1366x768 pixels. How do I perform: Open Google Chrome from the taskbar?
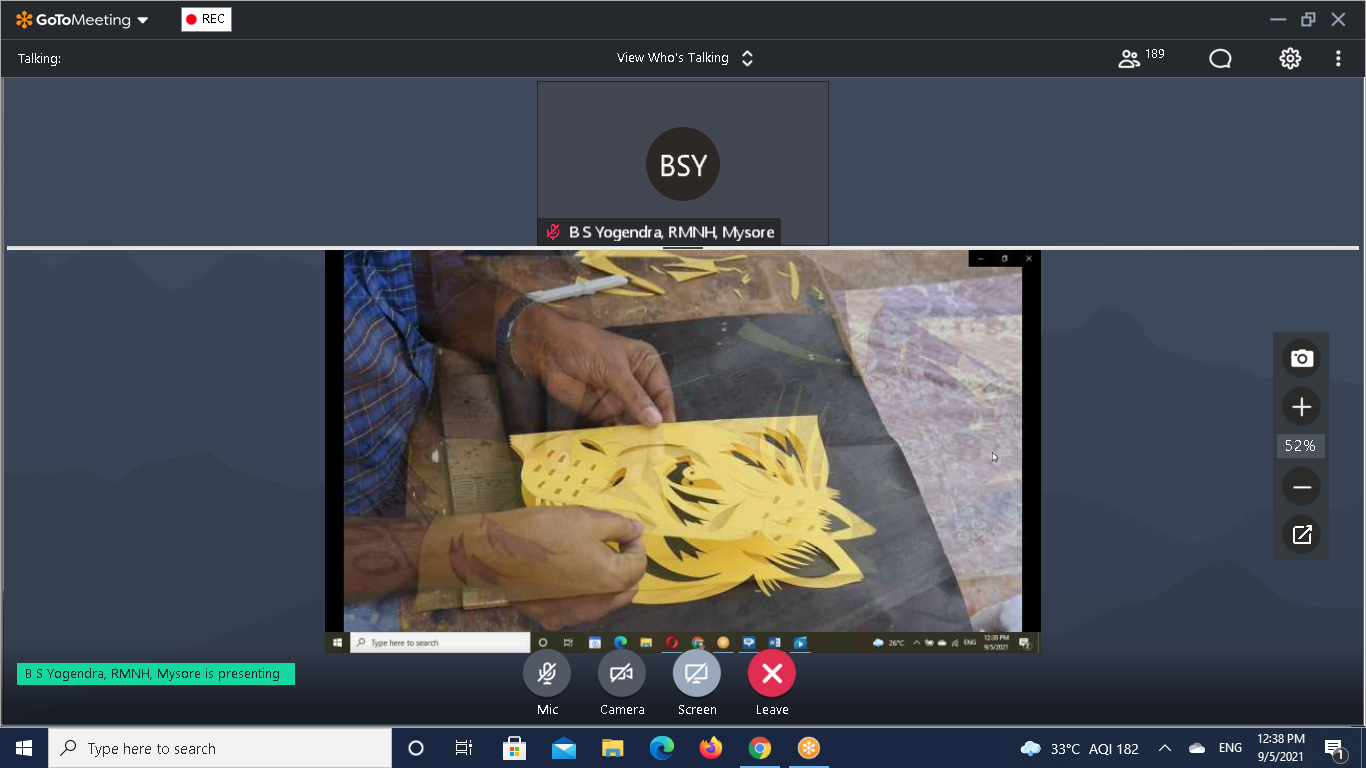click(x=760, y=748)
